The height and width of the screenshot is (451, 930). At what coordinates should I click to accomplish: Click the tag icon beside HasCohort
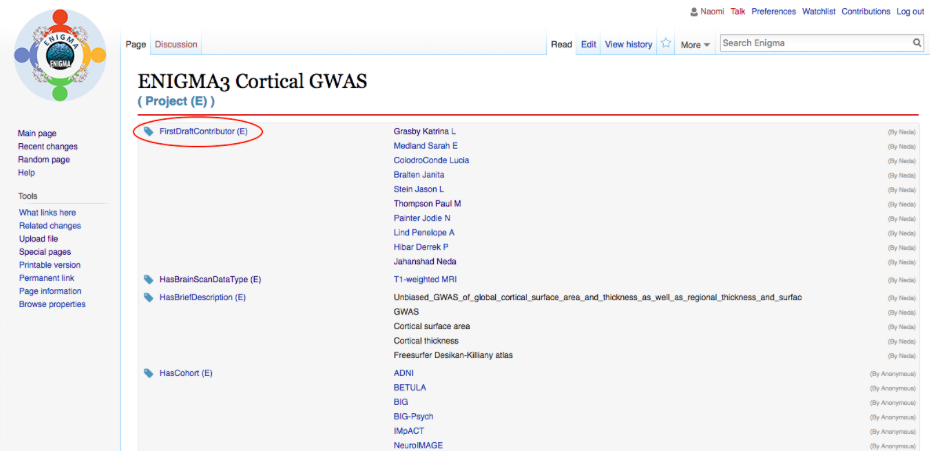(x=149, y=373)
